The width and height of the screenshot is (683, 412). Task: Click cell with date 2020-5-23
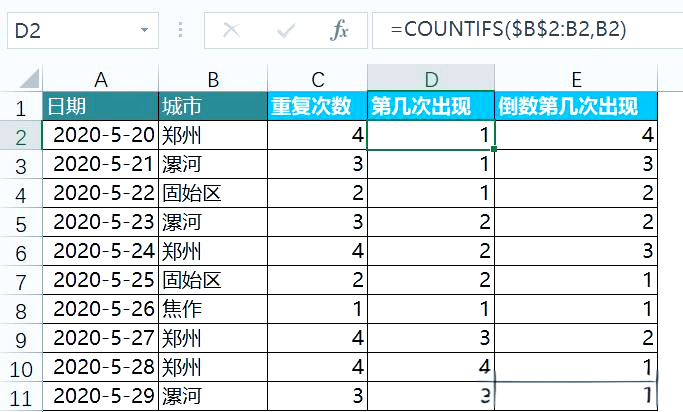(x=101, y=222)
